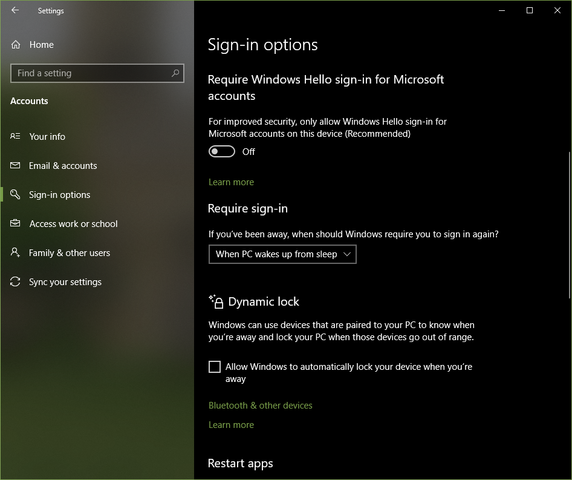Click the Dynamic lock heading text
The width and height of the screenshot is (572, 480).
click(x=263, y=302)
